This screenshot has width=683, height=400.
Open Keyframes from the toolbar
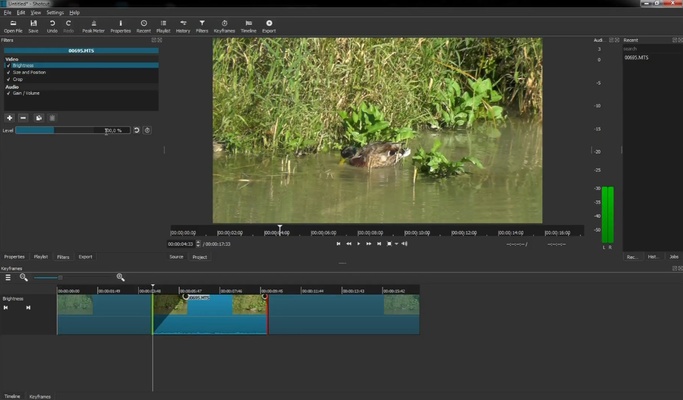[224, 26]
